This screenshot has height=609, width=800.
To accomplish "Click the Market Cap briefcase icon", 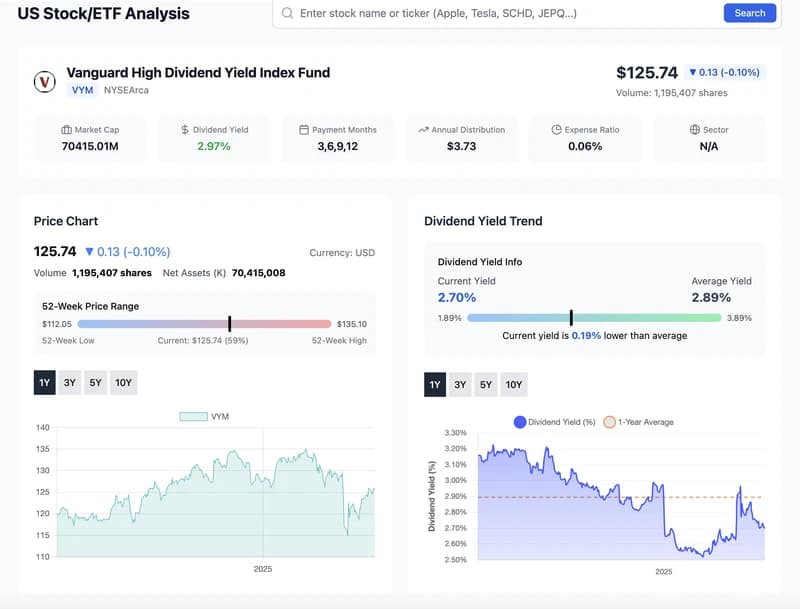I will tap(66, 130).
